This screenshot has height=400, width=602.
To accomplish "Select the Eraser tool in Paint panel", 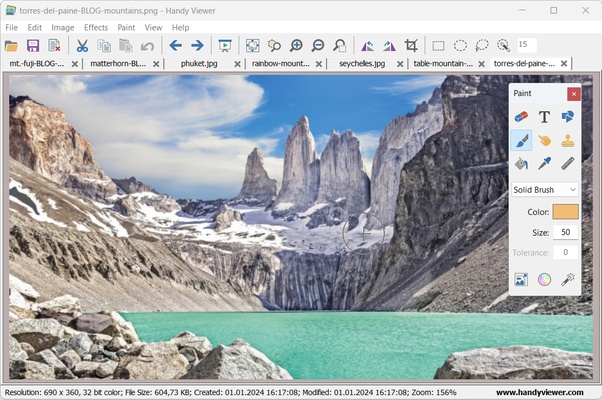I will point(521,117).
